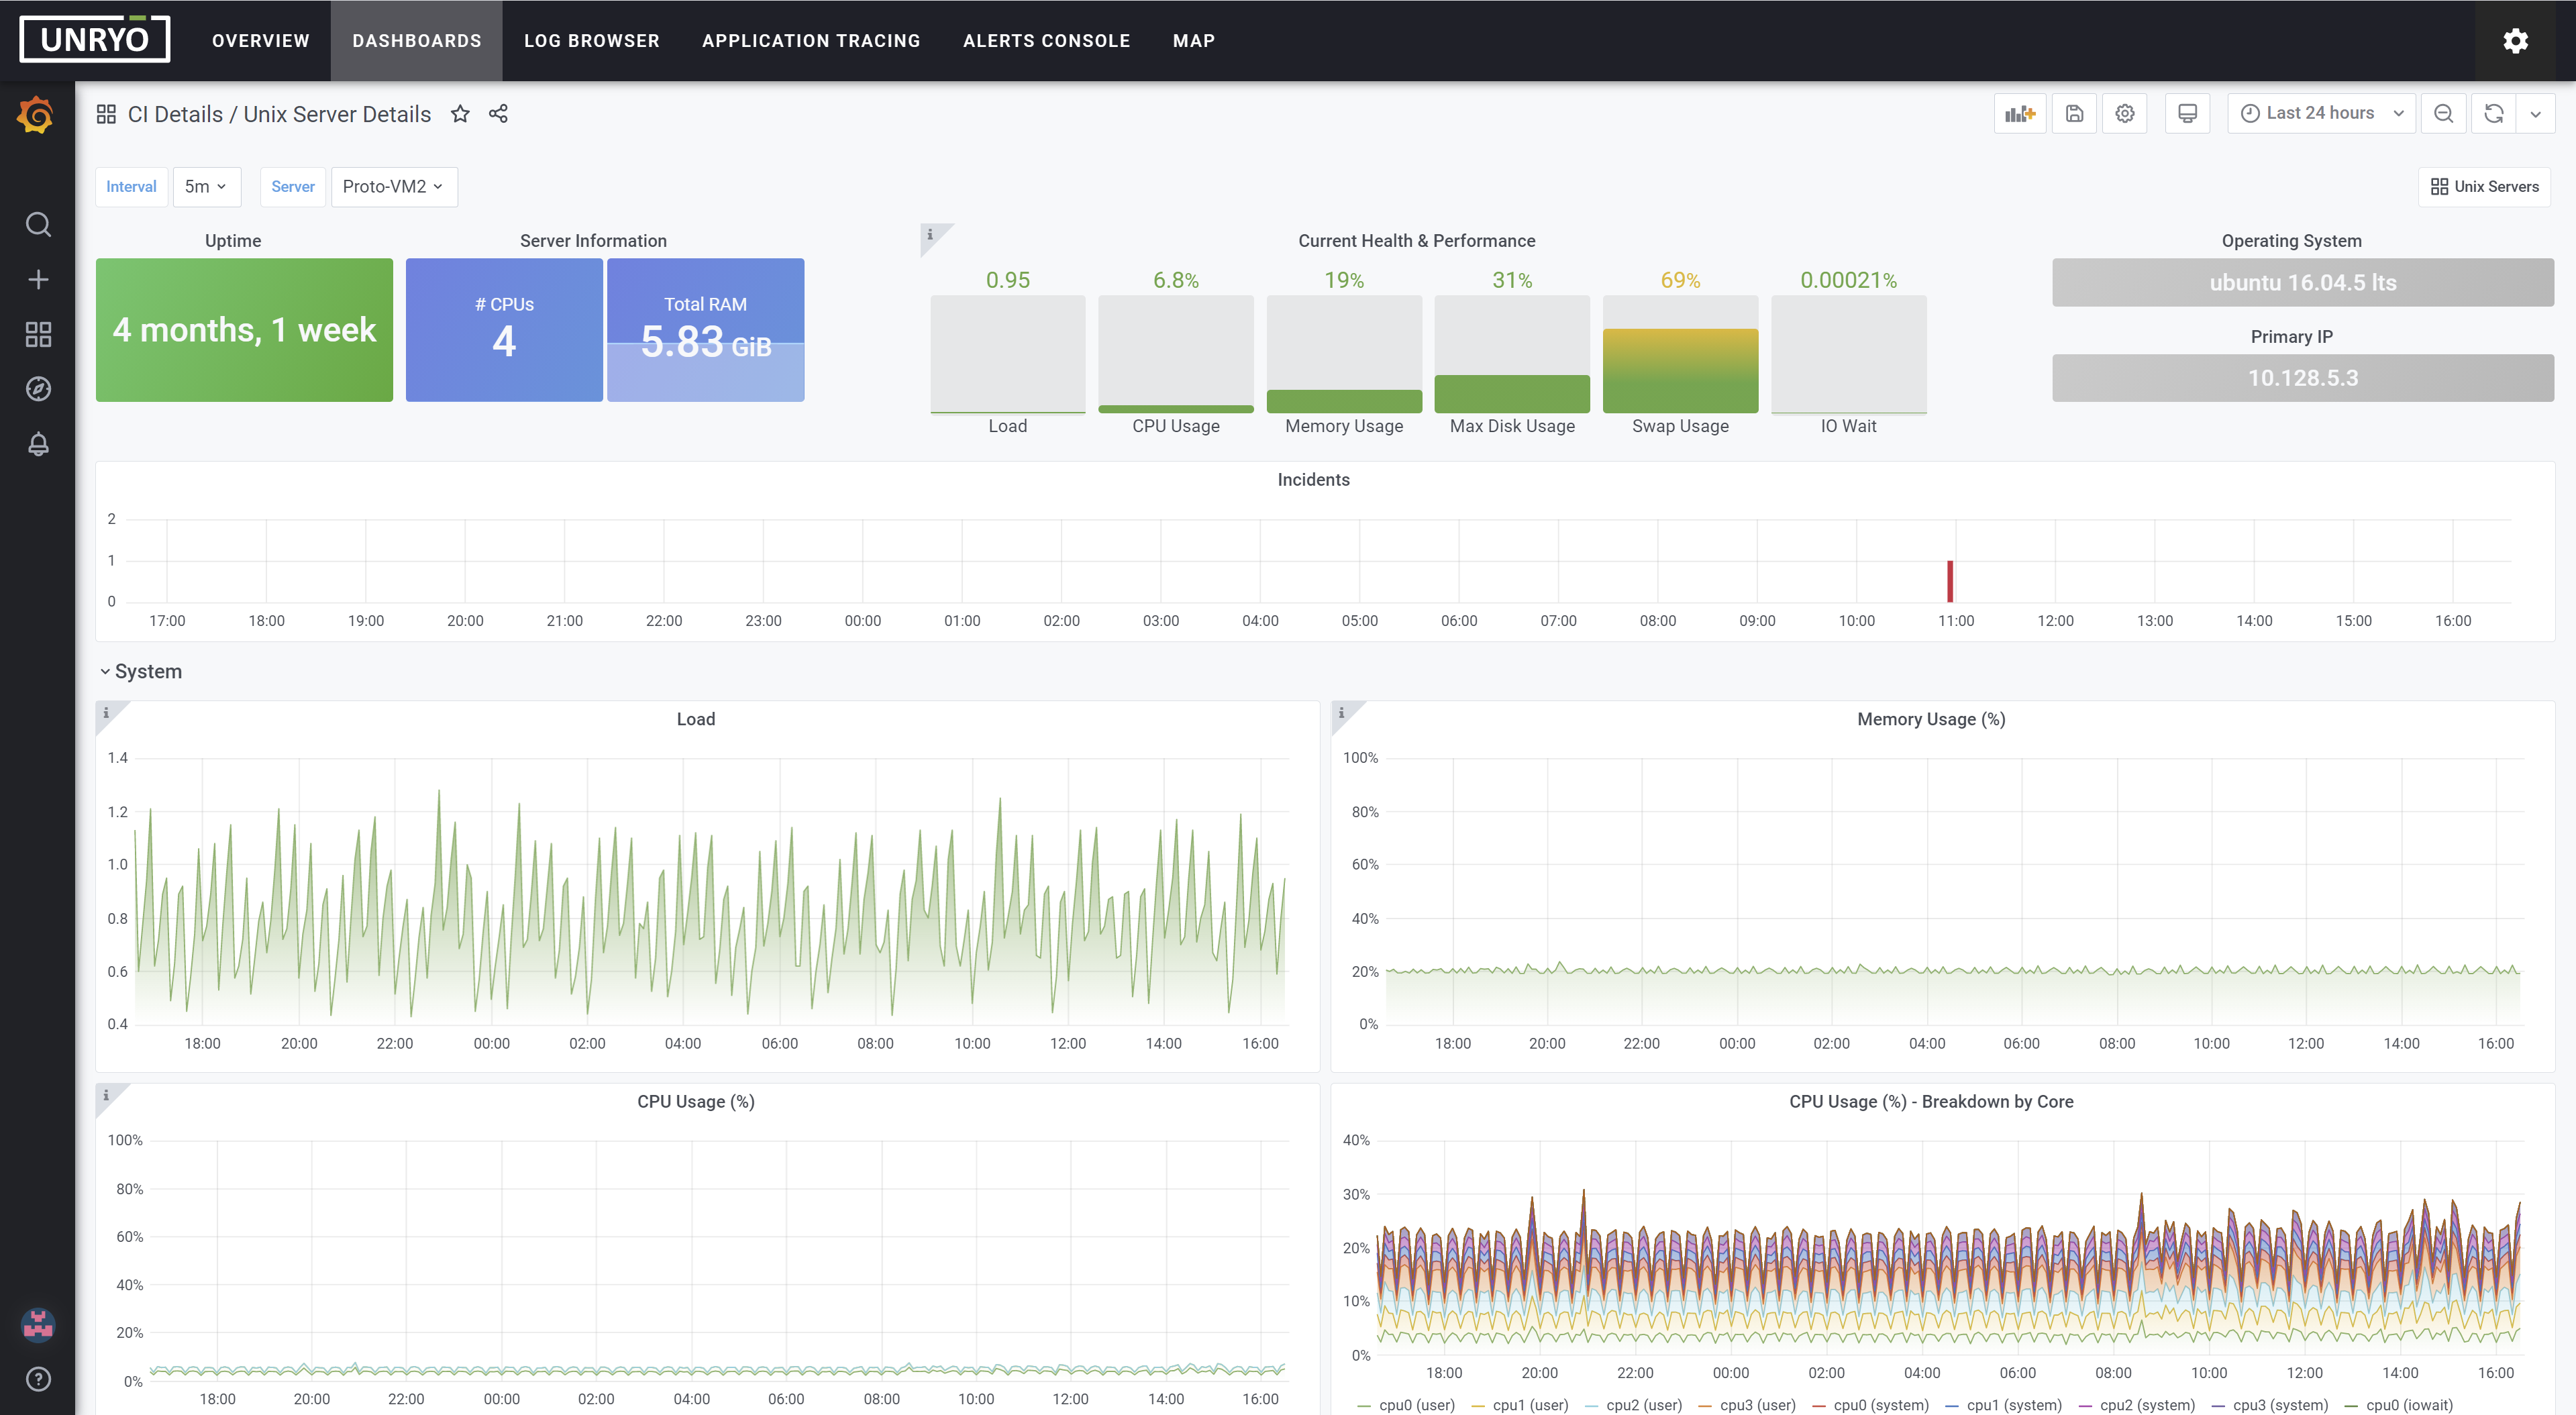Open the Interval 5m dropdown
Viewport: 2576px width, 1415px height.
(x=207, y=186)
